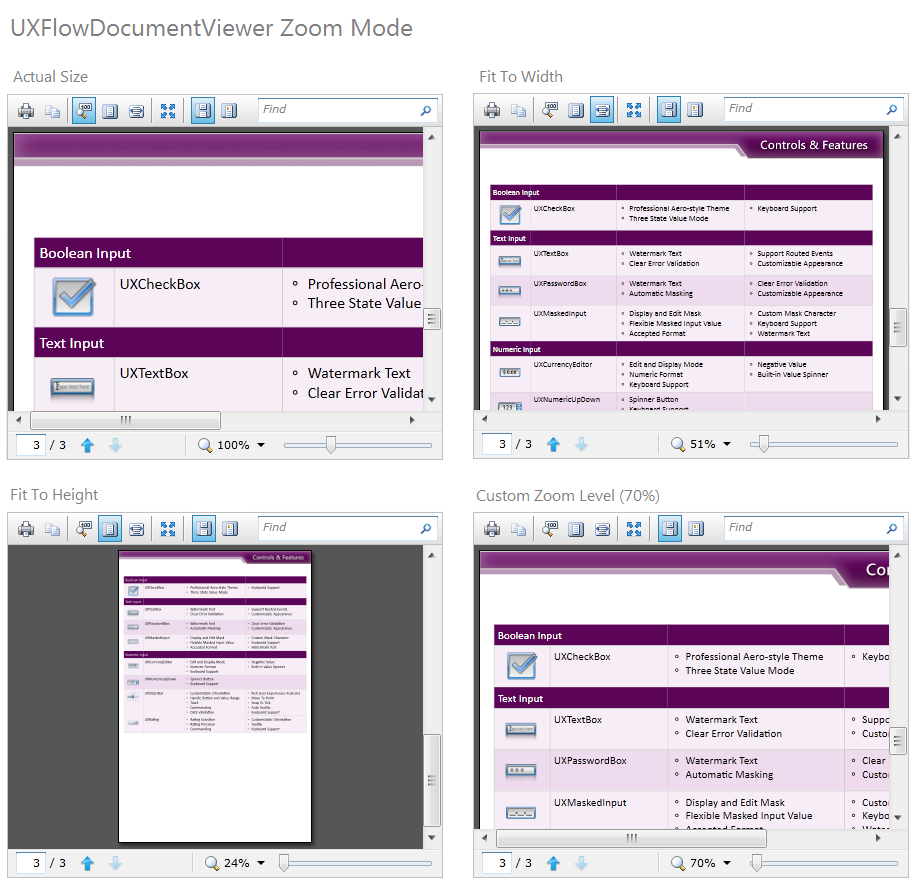Switch the Actual Size viewer to fit-to-height
The width and height of the screenshot is (914, 886).
click(x=110, y=111)
